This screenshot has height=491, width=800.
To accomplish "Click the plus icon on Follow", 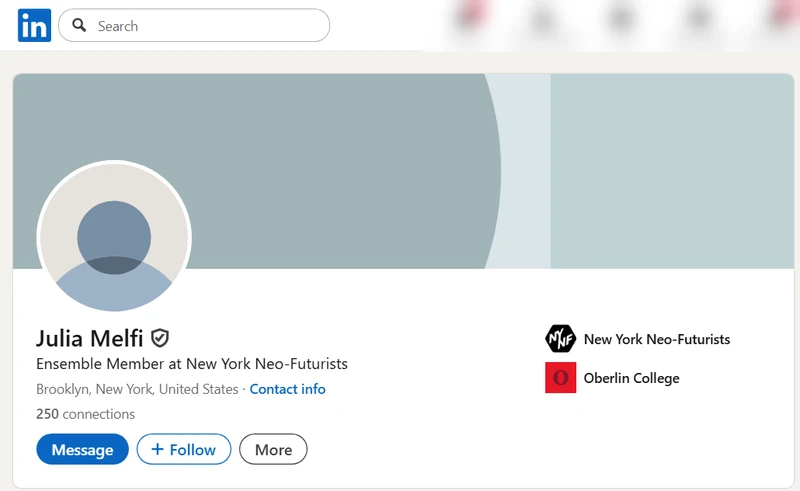I will click(157, 450).
